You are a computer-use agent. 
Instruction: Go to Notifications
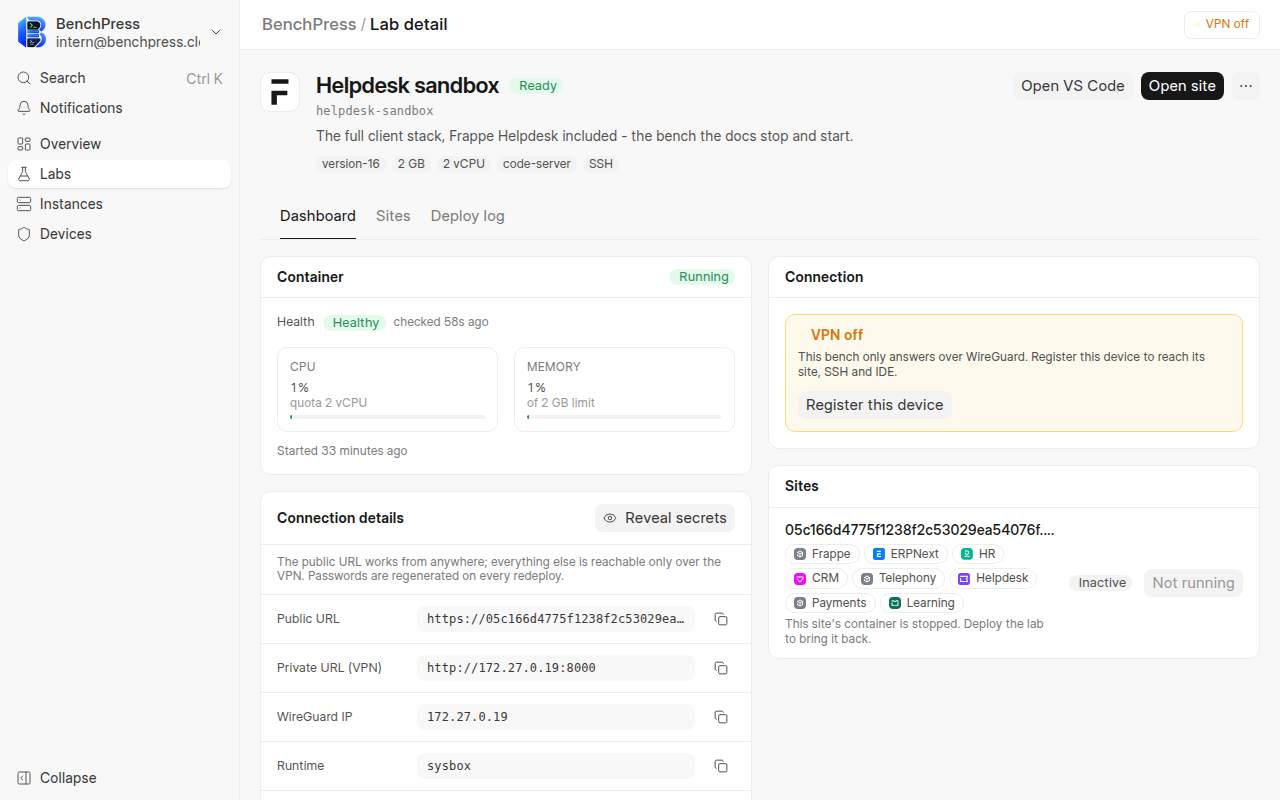coord(119,108)
